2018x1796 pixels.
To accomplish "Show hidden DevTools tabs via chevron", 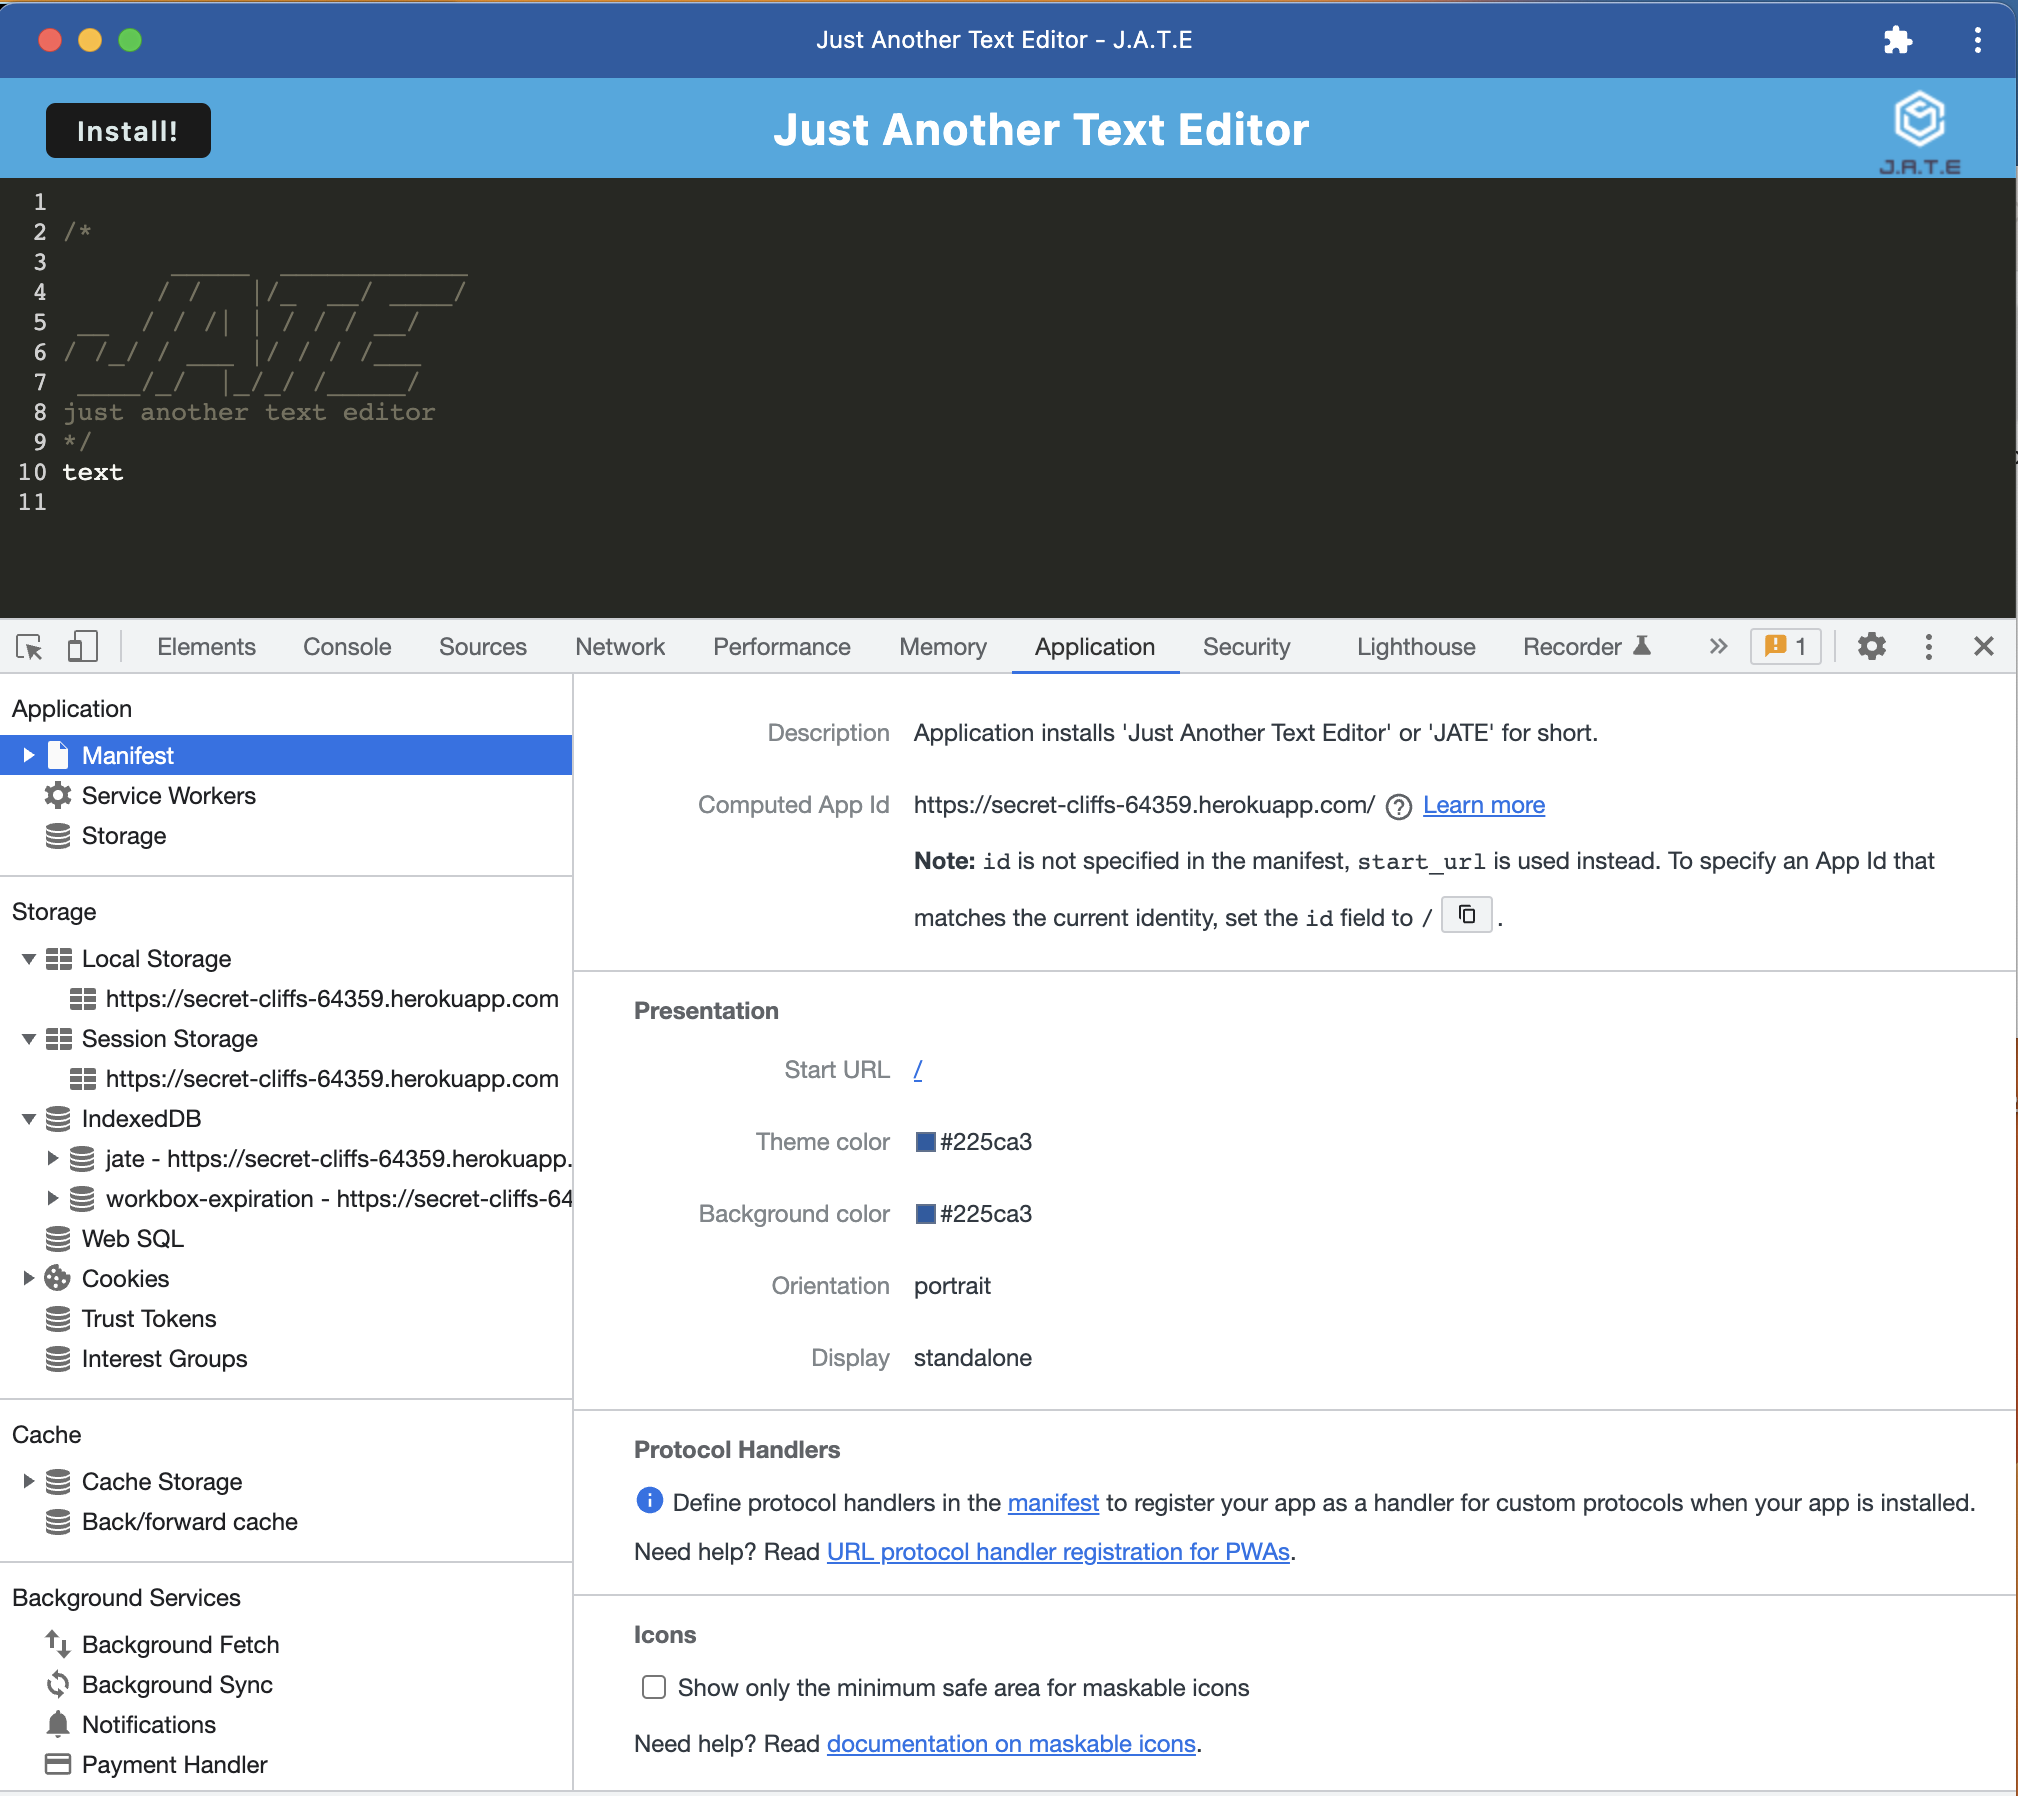I will (1718, 647).
